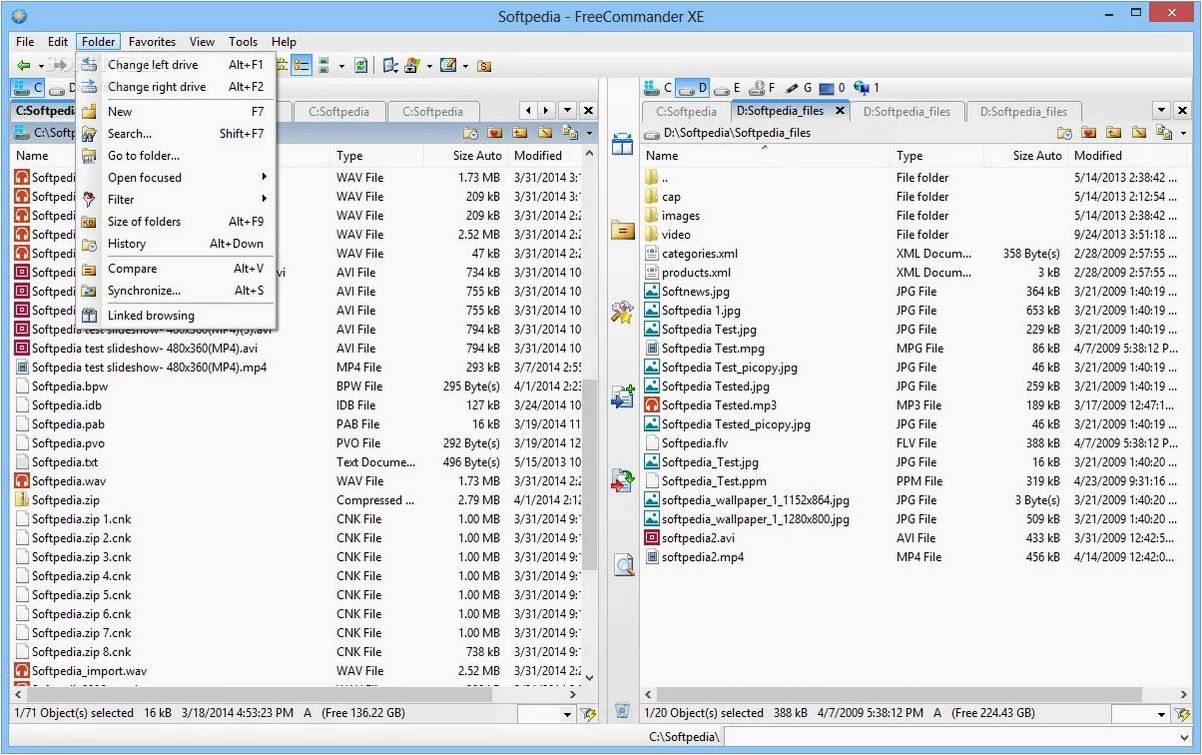Open the Favorites menu

152,42
